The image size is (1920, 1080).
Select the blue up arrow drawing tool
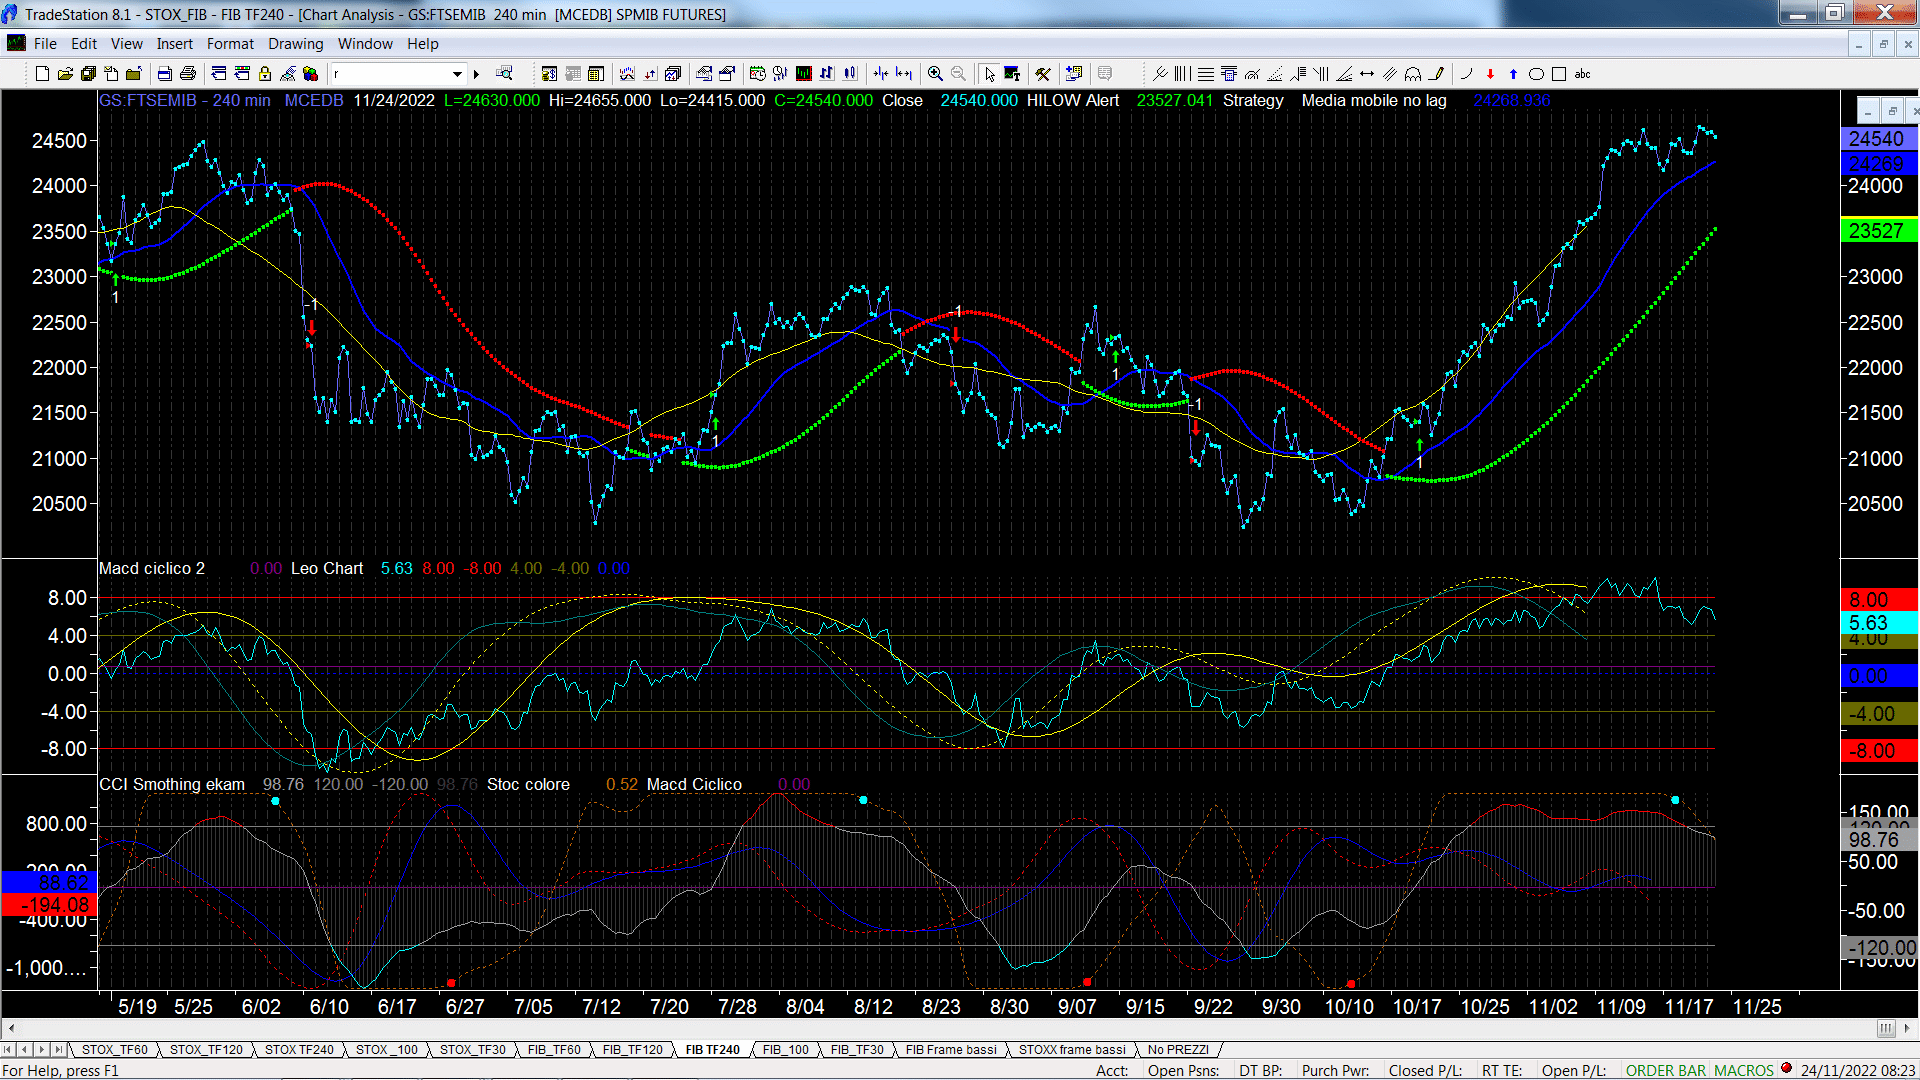[1513, 74]
